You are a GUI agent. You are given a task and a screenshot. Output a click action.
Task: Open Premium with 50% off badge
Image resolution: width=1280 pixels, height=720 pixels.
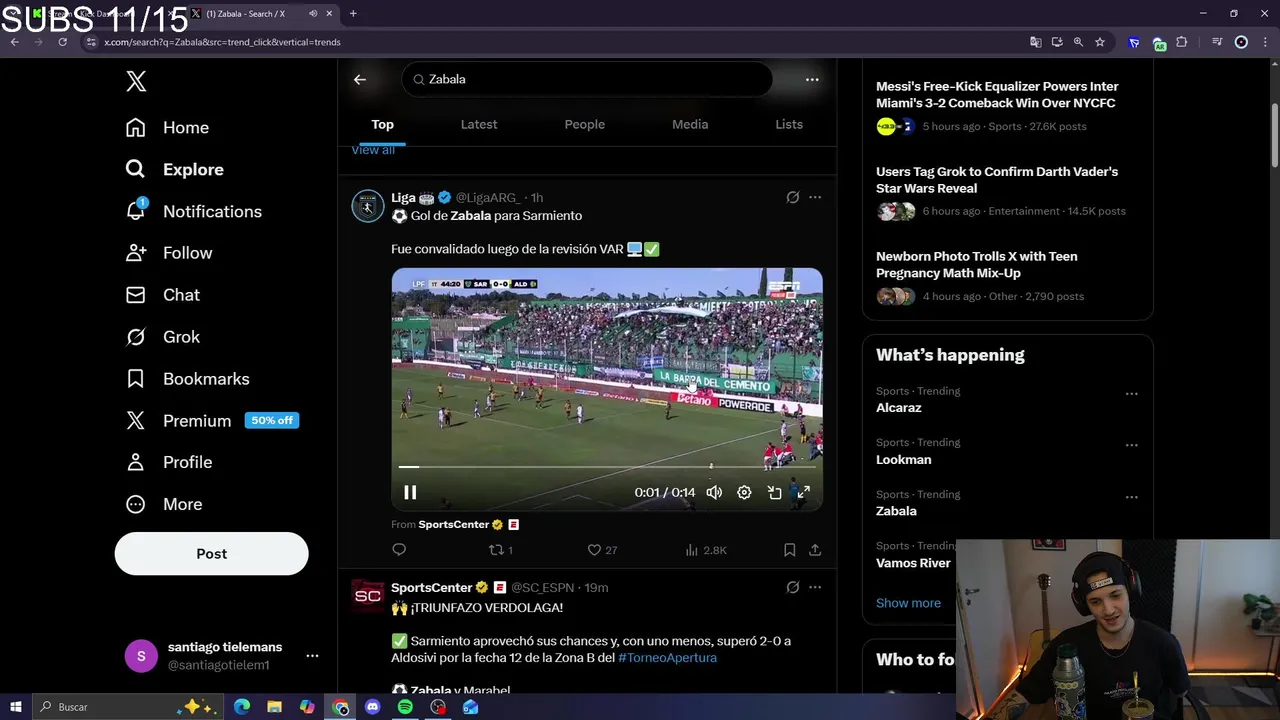click(212, 421)
